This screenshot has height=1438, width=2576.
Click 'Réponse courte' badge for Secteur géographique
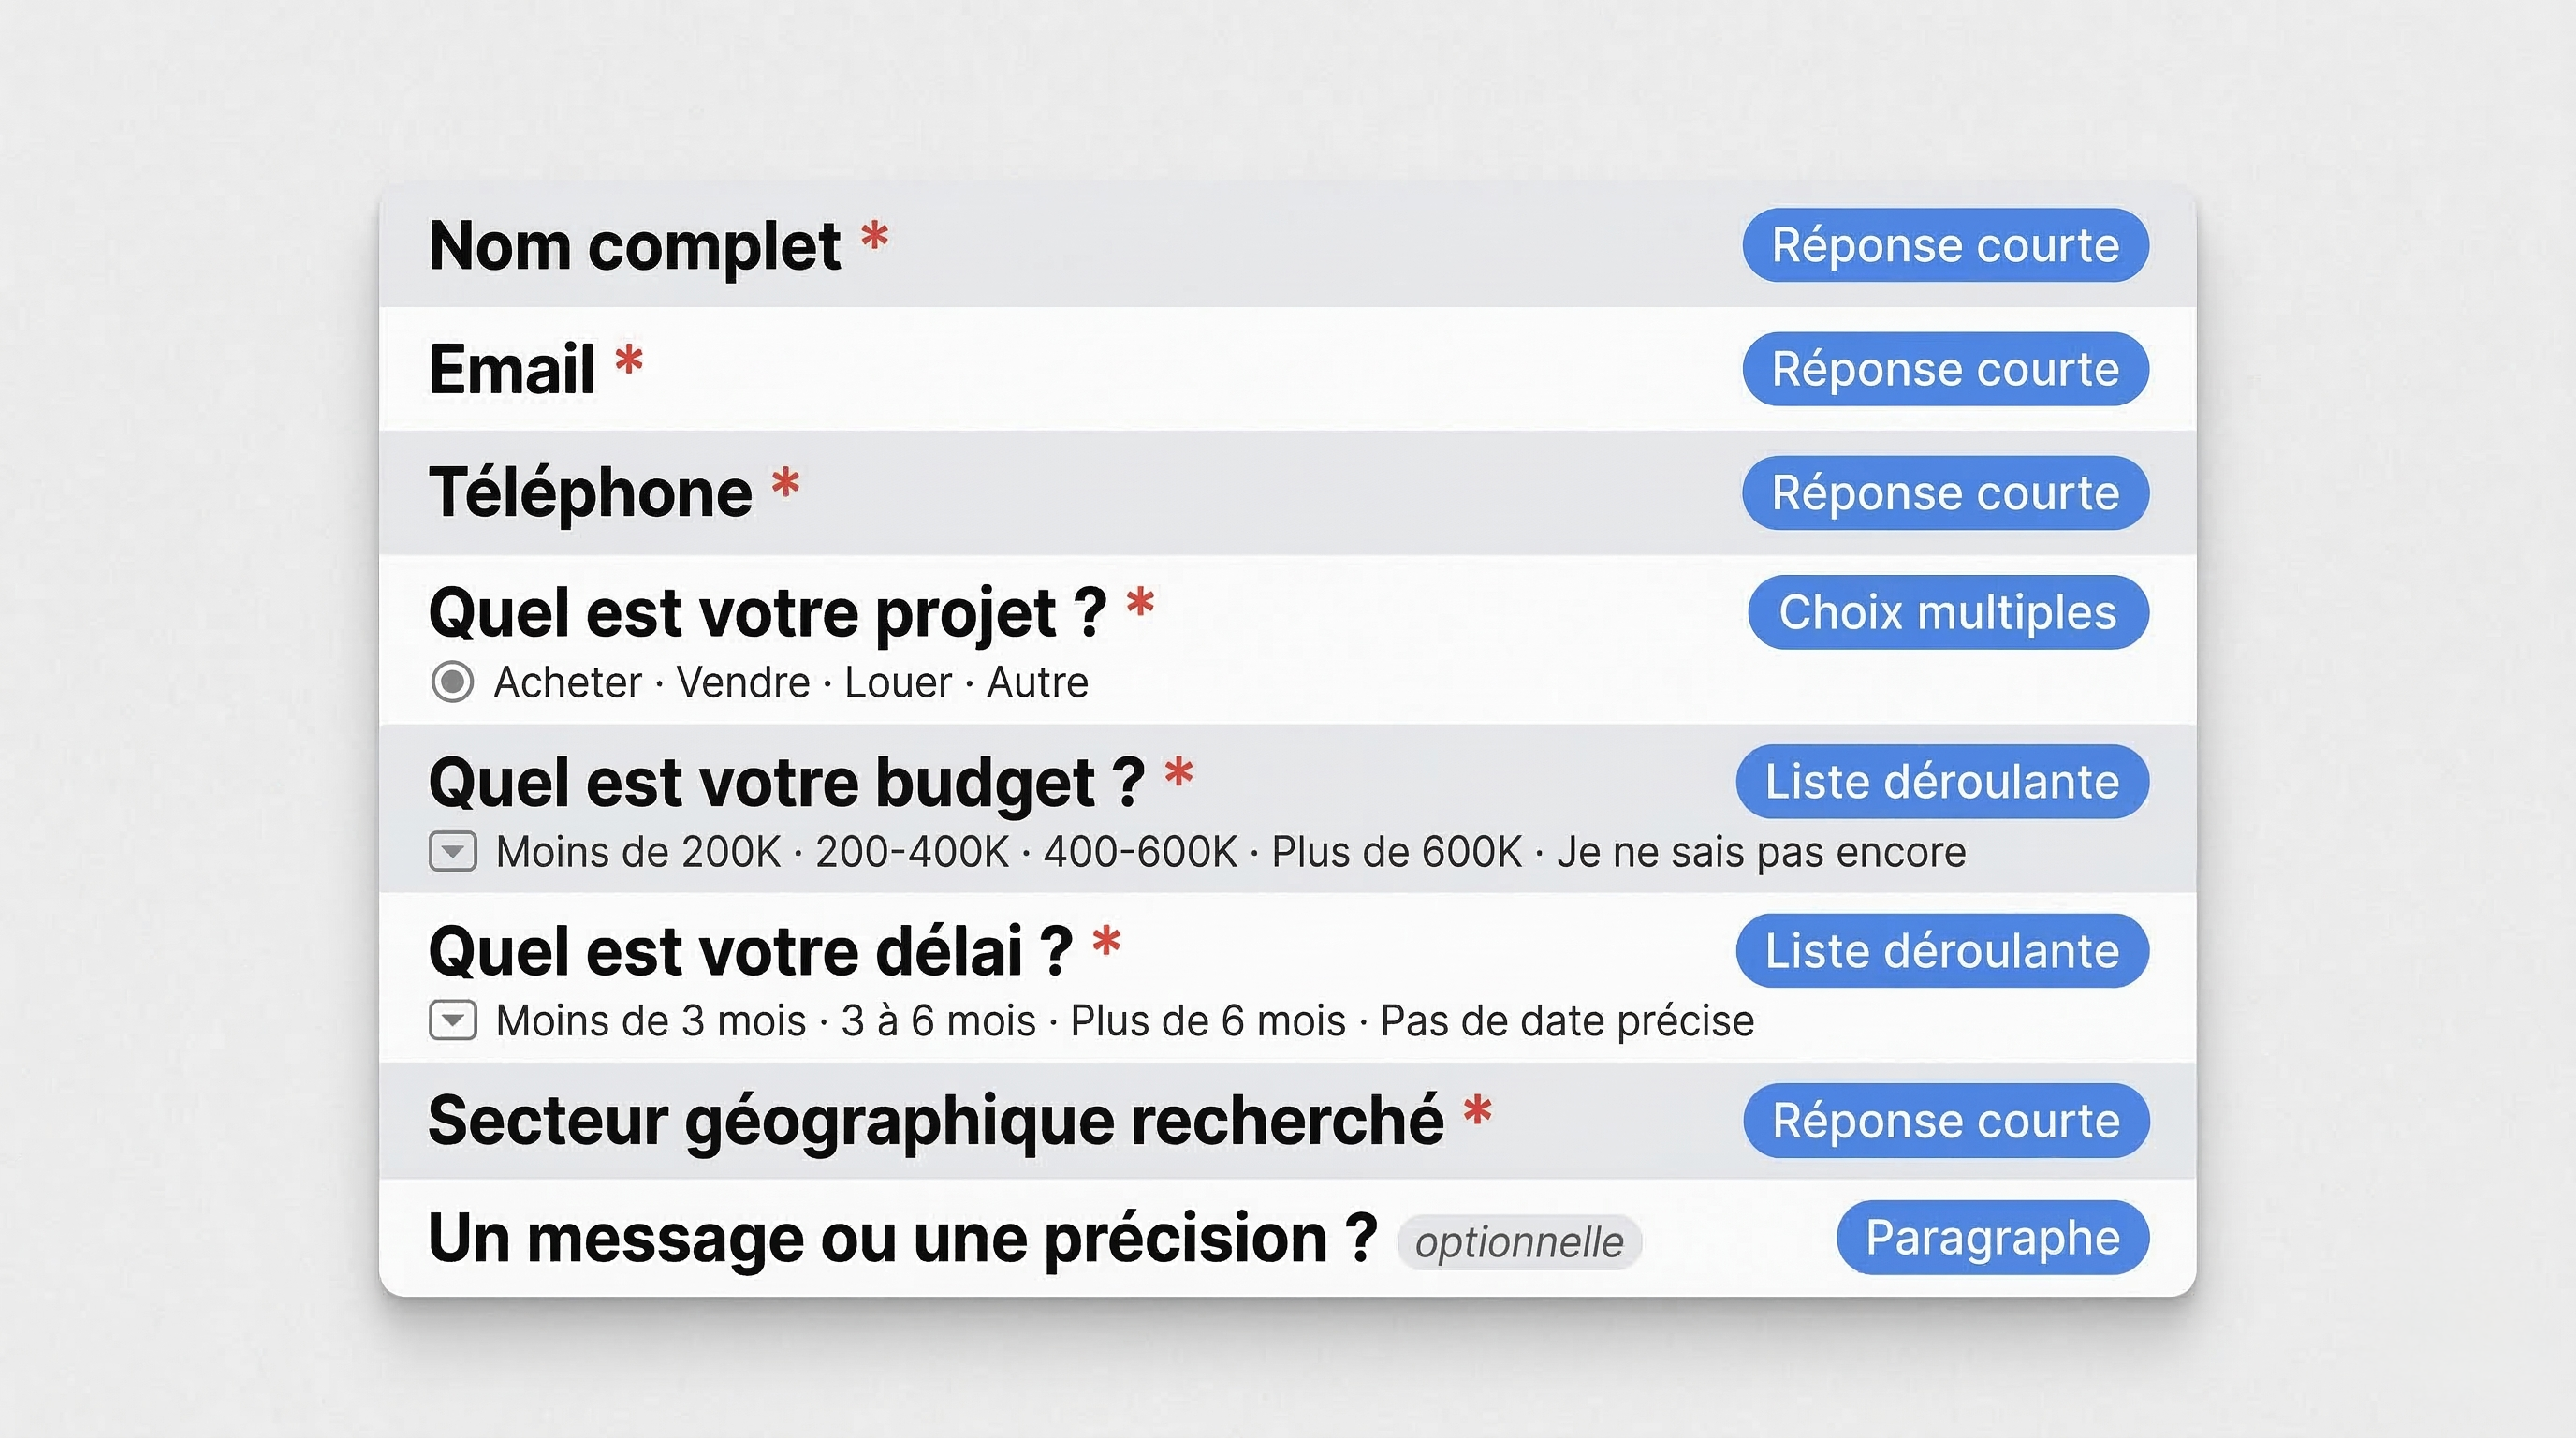(x=1946, y=1120)
